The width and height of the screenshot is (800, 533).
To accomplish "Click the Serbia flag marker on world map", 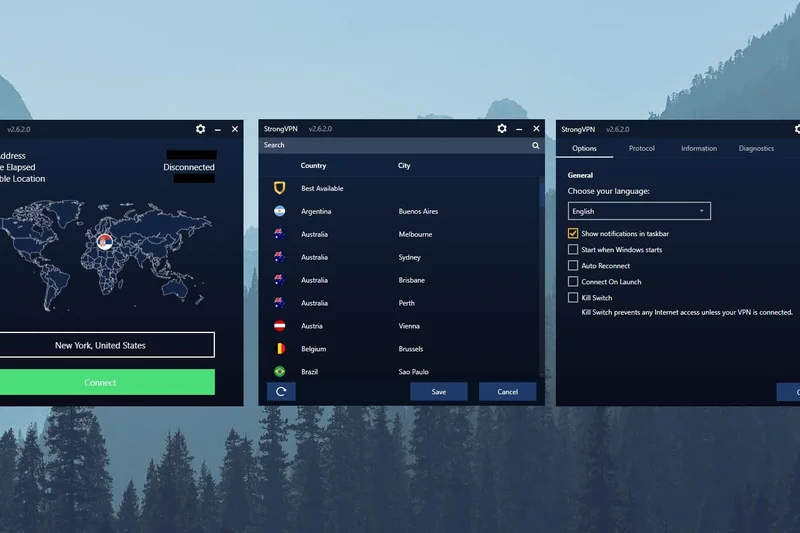I will pos(105,241).
